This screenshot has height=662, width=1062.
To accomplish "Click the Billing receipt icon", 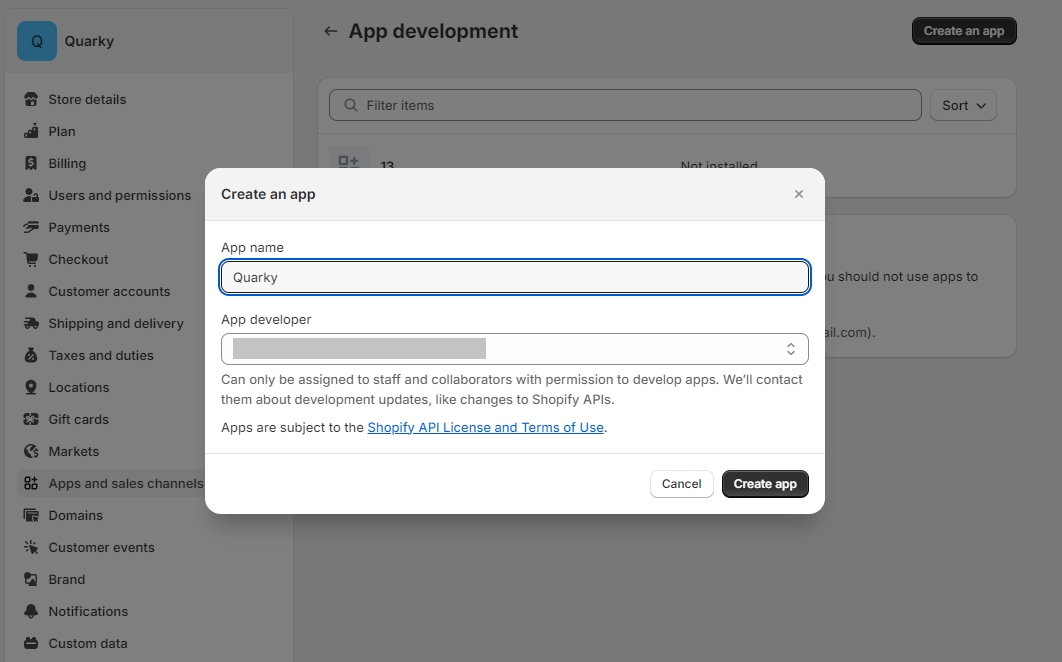I will [x=31, y=163].
